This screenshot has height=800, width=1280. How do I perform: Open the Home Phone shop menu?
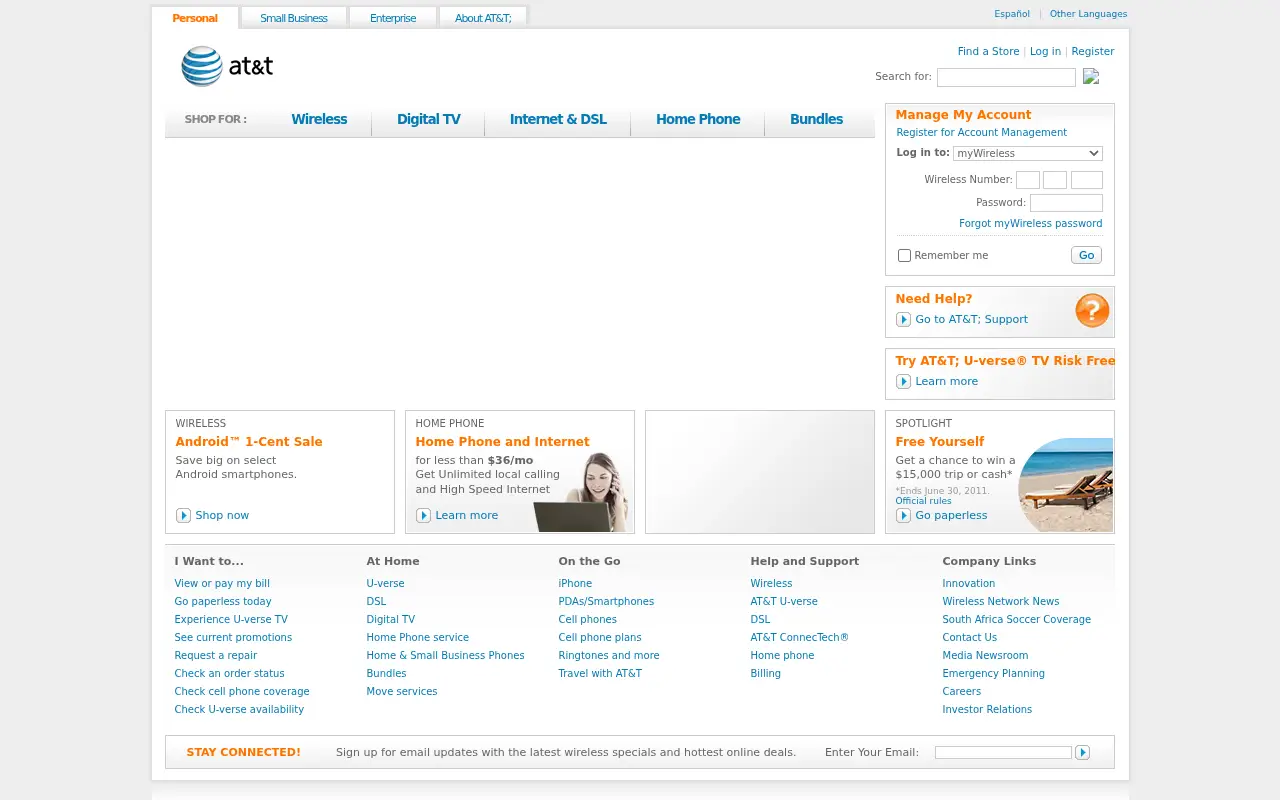pos(698,119)
